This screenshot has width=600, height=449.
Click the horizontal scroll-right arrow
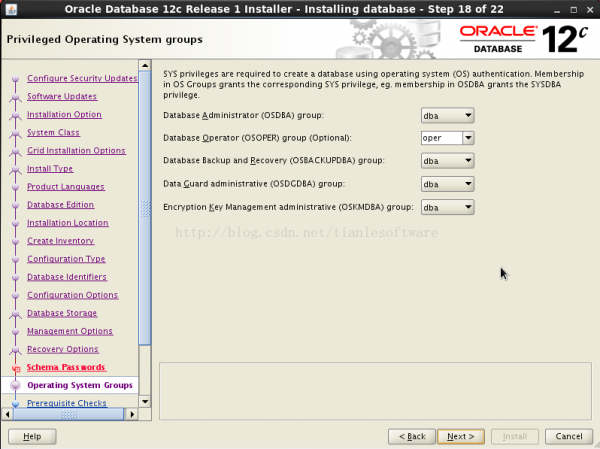pos(132,414)
